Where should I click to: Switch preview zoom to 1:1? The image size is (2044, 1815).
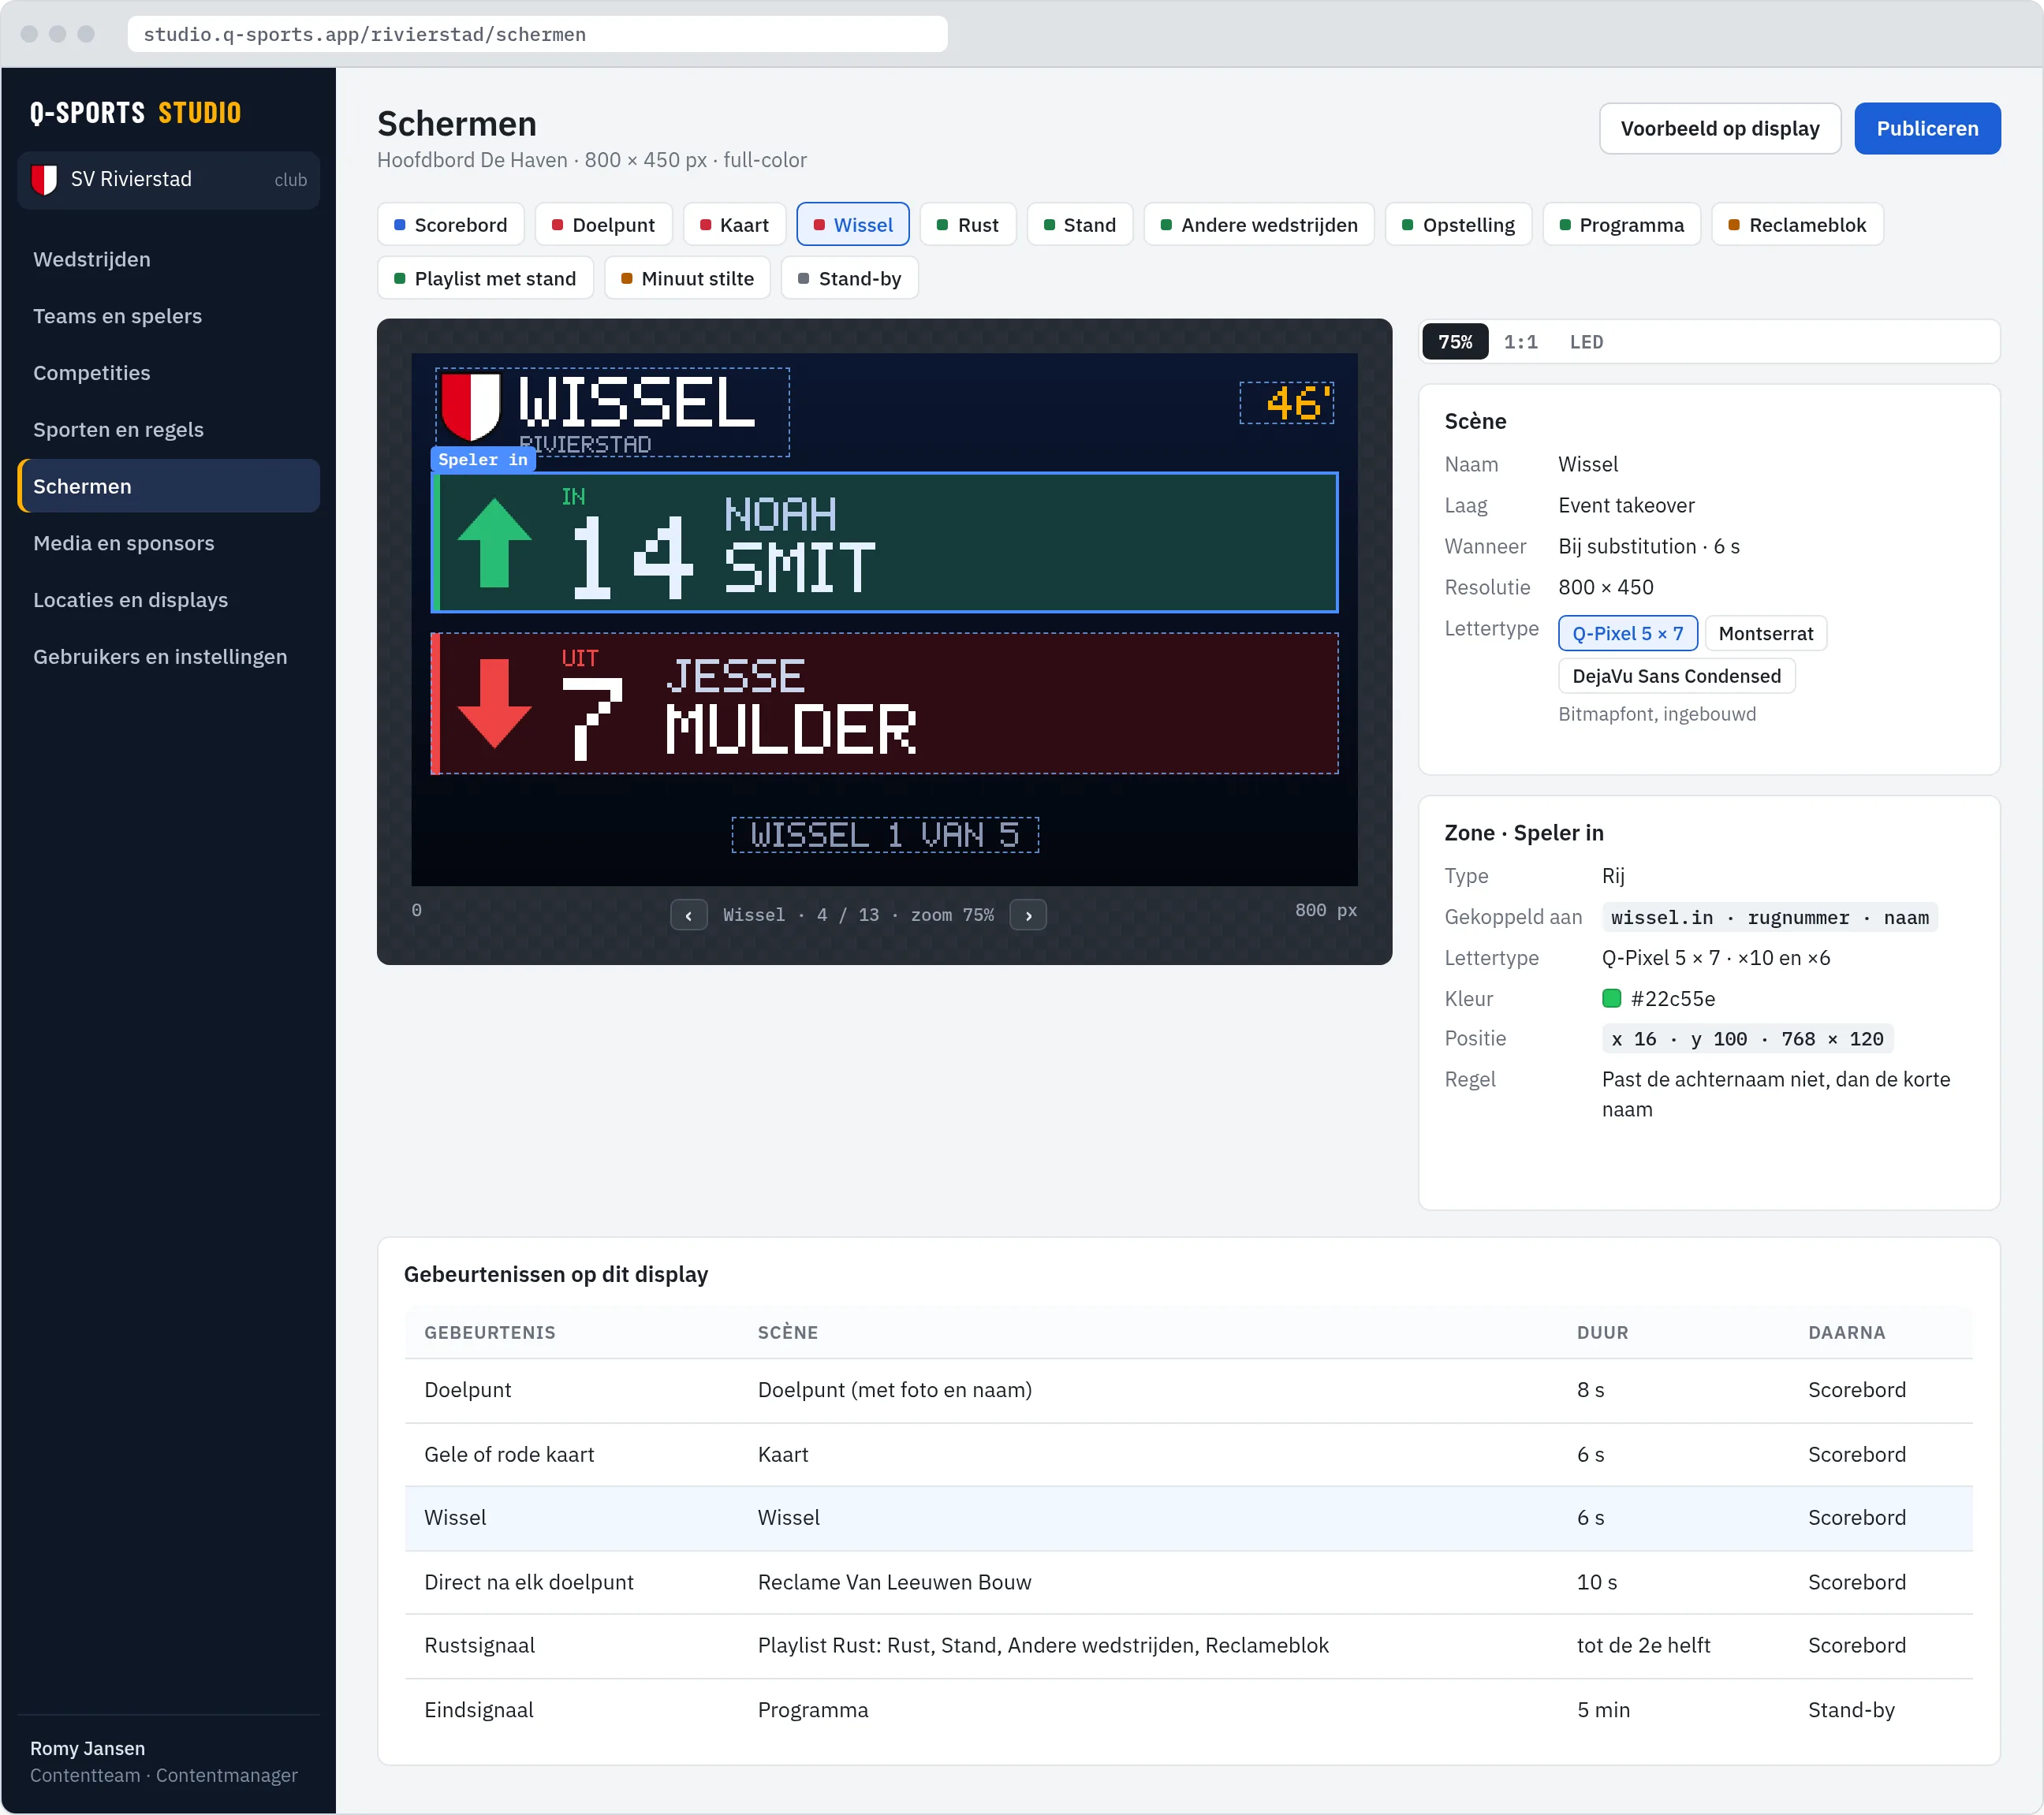click(1520, 342)
